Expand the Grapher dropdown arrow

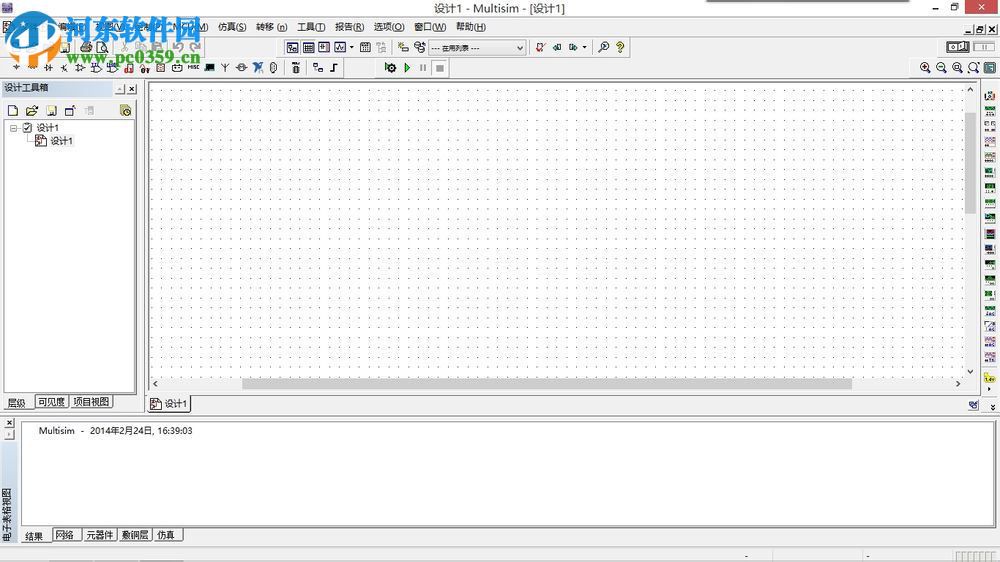[x=351, y=47]
